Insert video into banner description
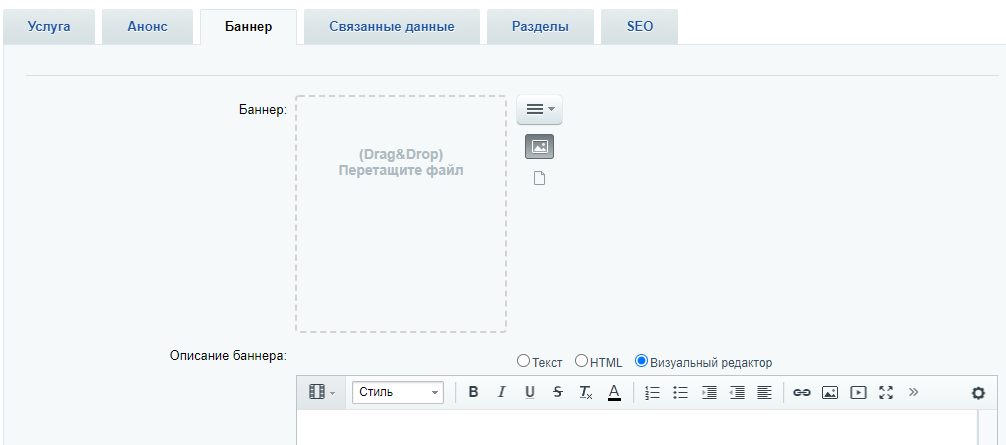Screen dimensions: 1006x445 point(858,392)
